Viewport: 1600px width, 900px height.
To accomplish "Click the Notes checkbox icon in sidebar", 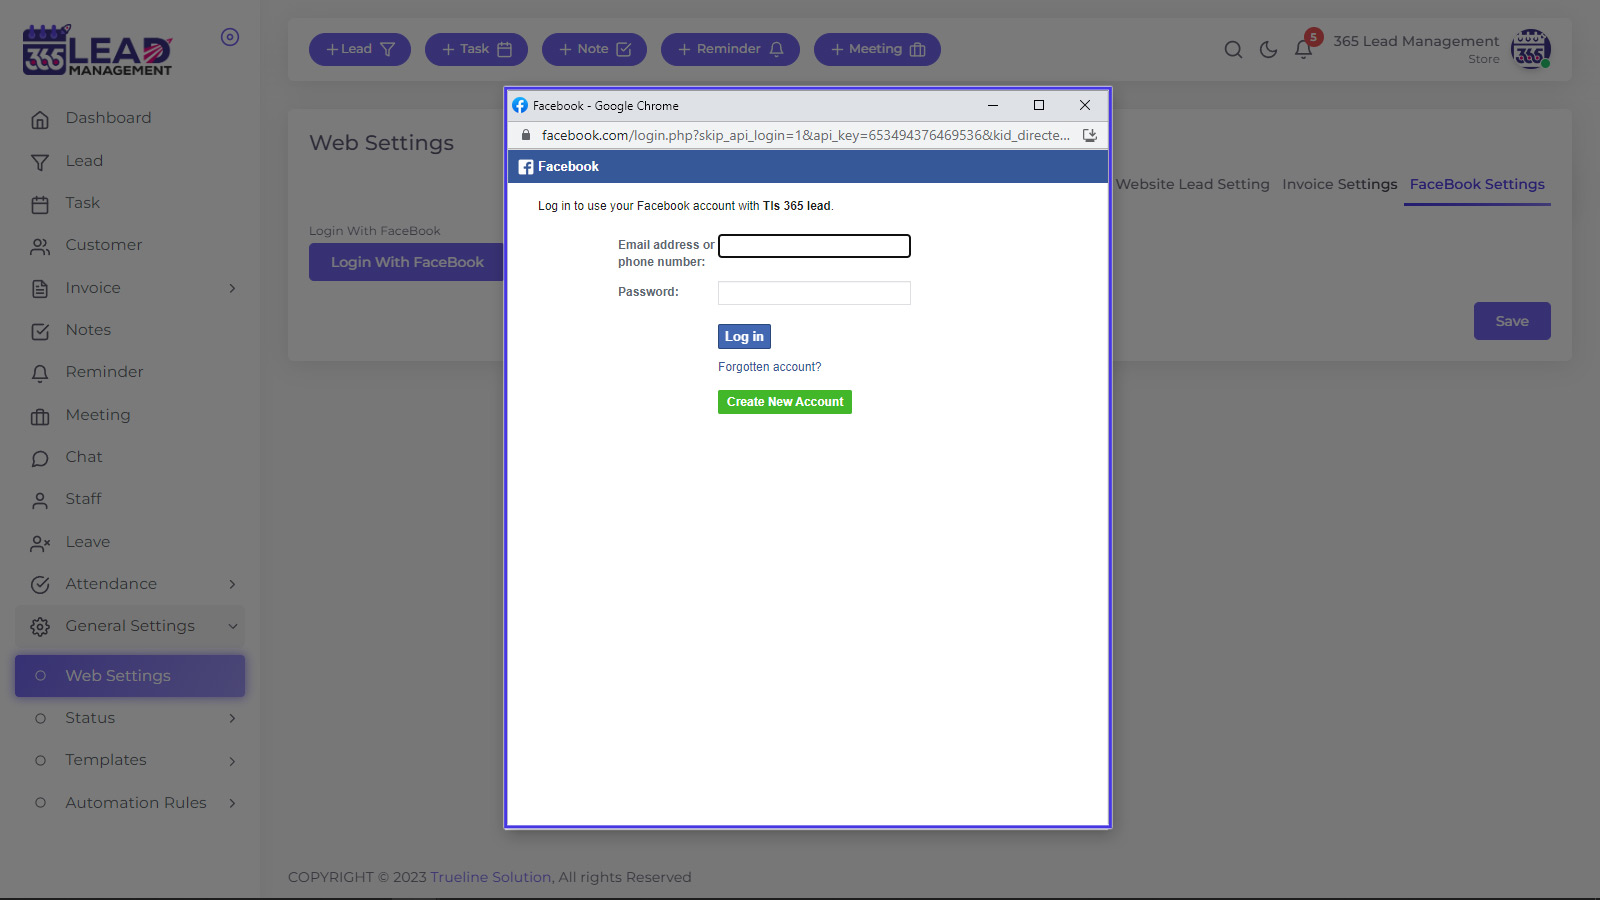I will 40,331.
